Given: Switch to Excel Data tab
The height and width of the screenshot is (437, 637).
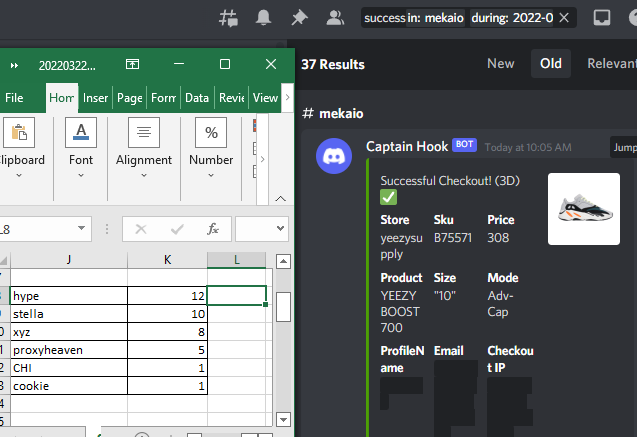Looking at the screenshot, I should [x=197, y=98].
